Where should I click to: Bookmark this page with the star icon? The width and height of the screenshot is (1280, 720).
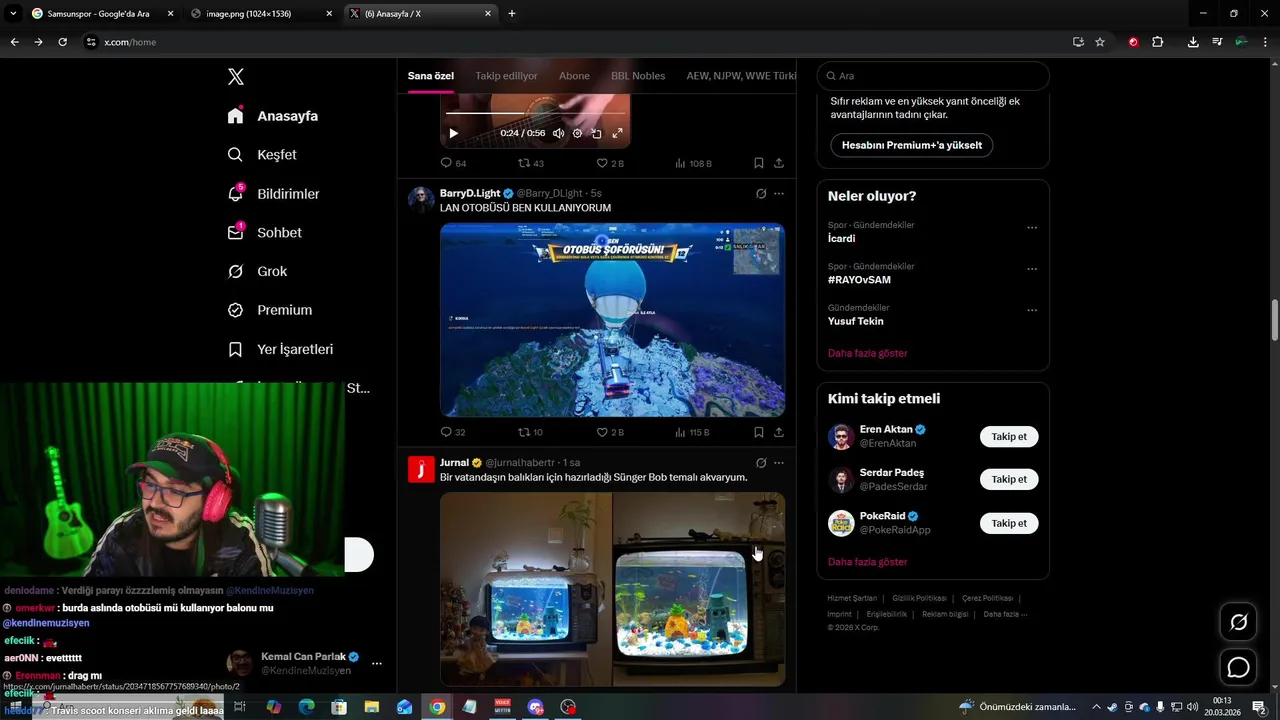(x=1100, y=42)
